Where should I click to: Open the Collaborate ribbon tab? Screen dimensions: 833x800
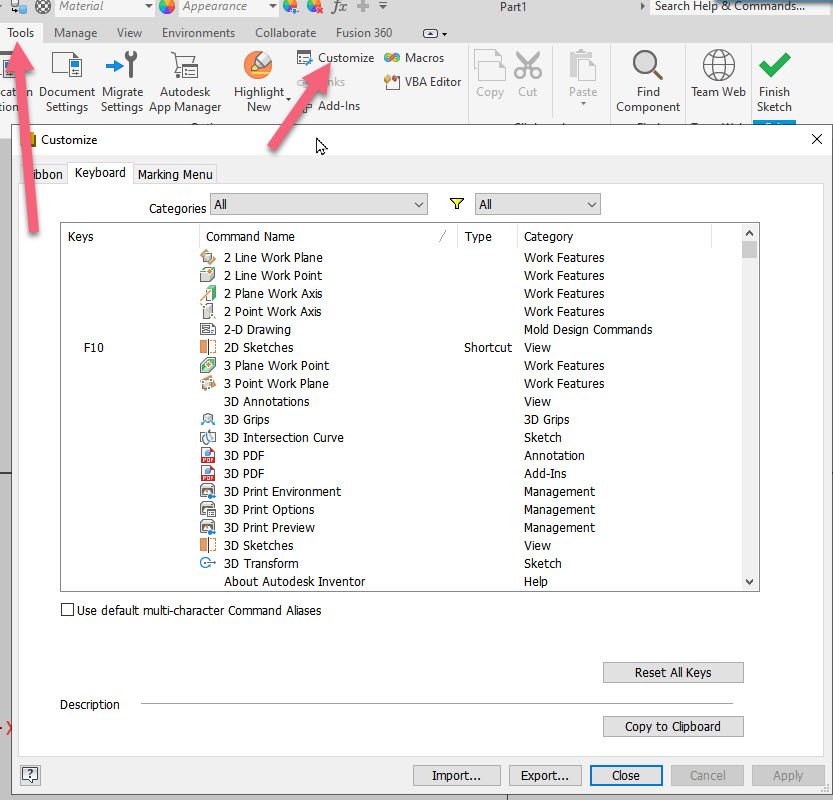click(285, 33)
